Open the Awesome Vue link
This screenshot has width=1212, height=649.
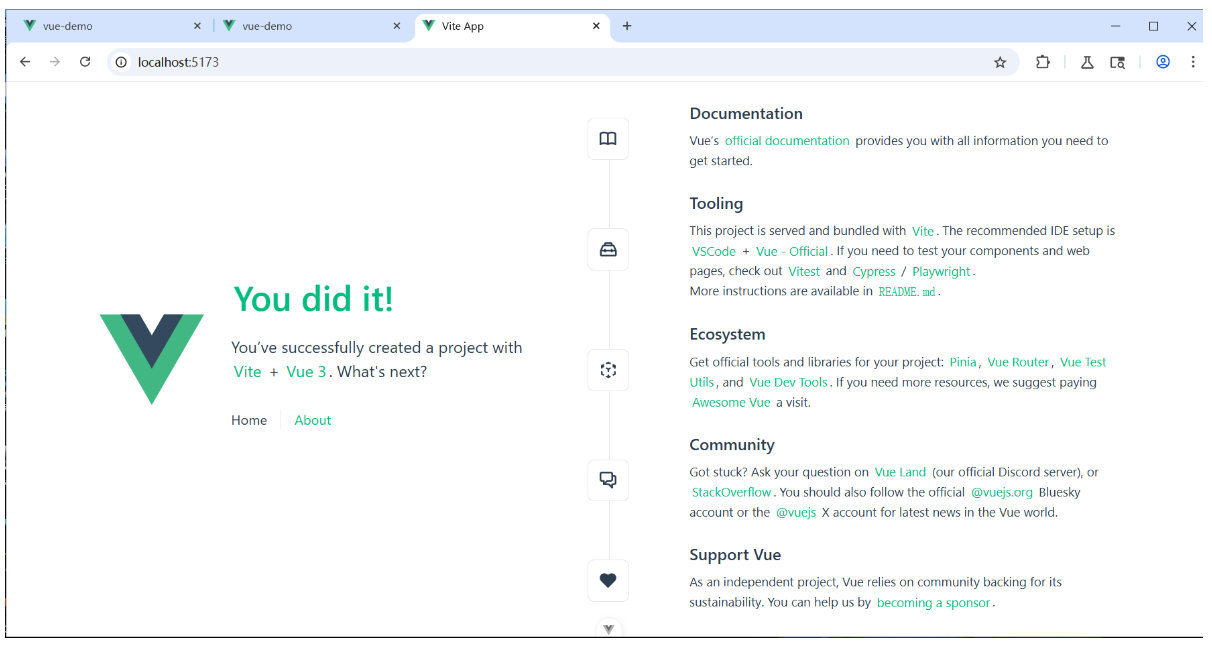(x=731, y=402)
